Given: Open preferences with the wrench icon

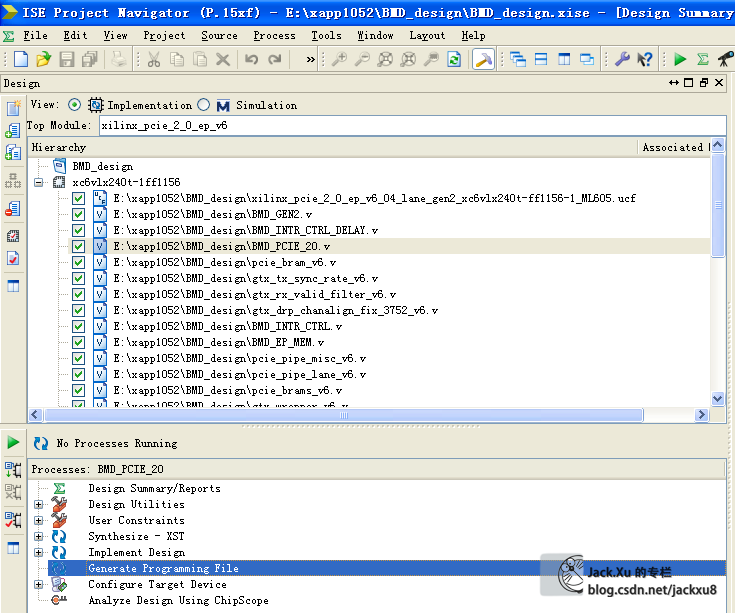Looking at the screenshot, I should click(x=622, y=59).
